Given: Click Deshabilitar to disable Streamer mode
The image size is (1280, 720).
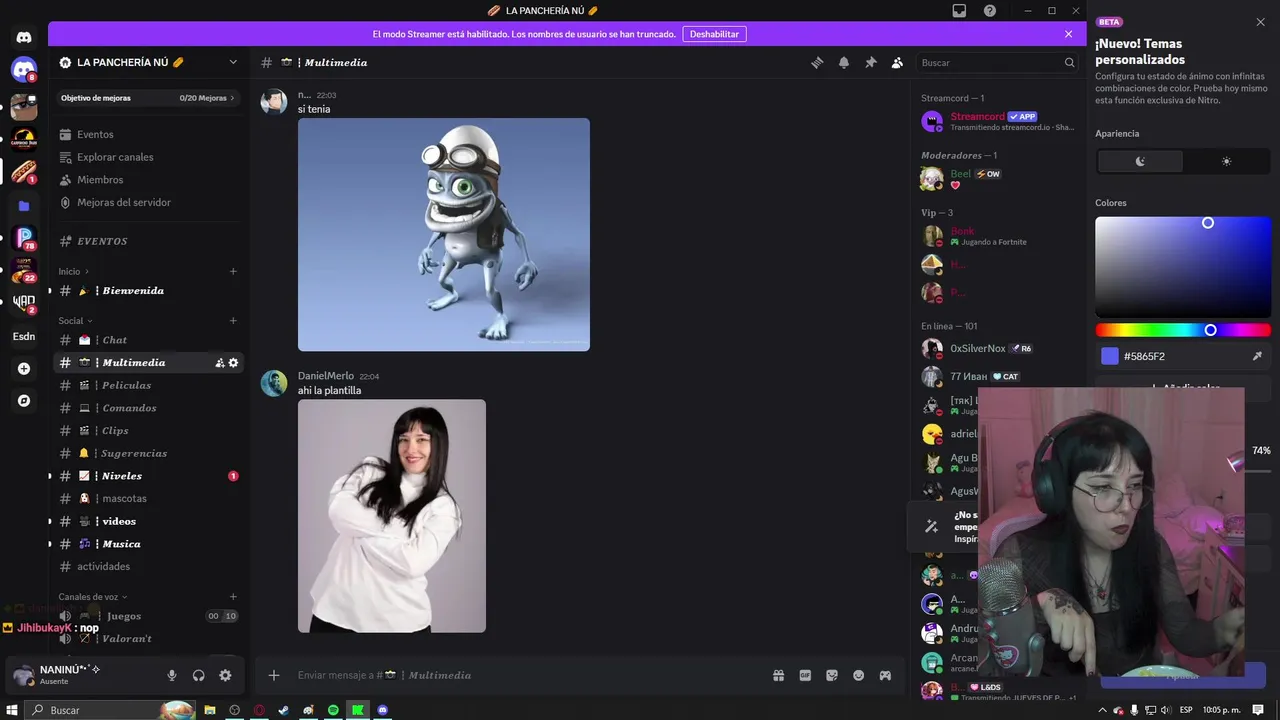Looking at the screenshot, I should click(x=714, y=34).
